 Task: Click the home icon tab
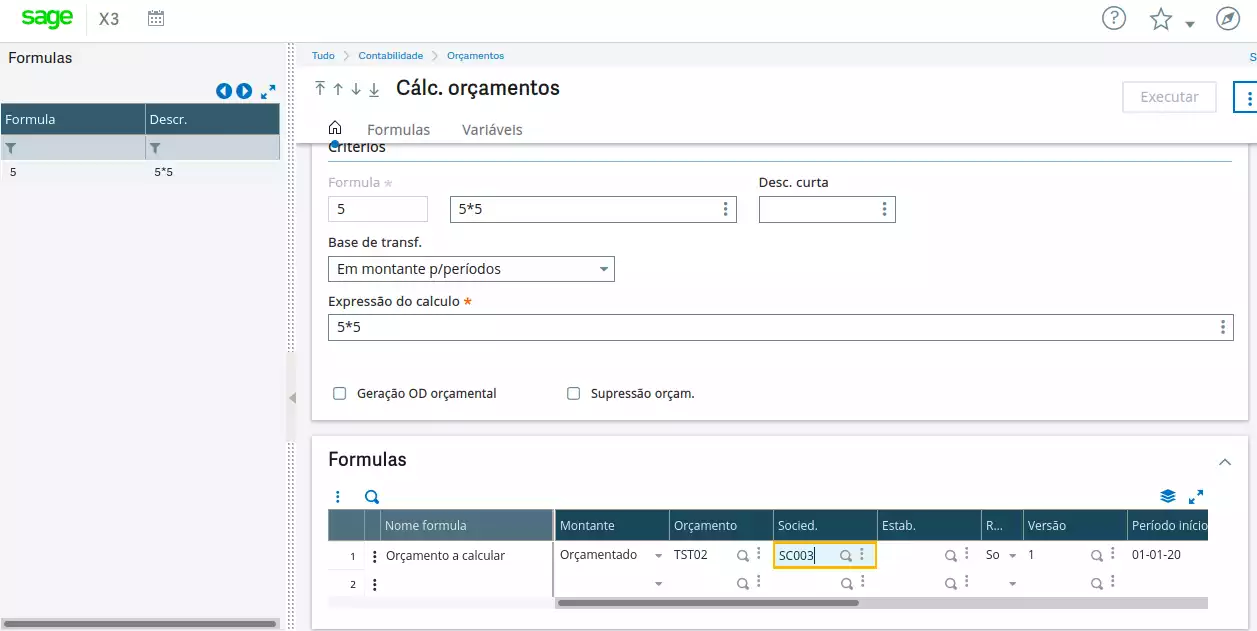(x=335, y=128)
